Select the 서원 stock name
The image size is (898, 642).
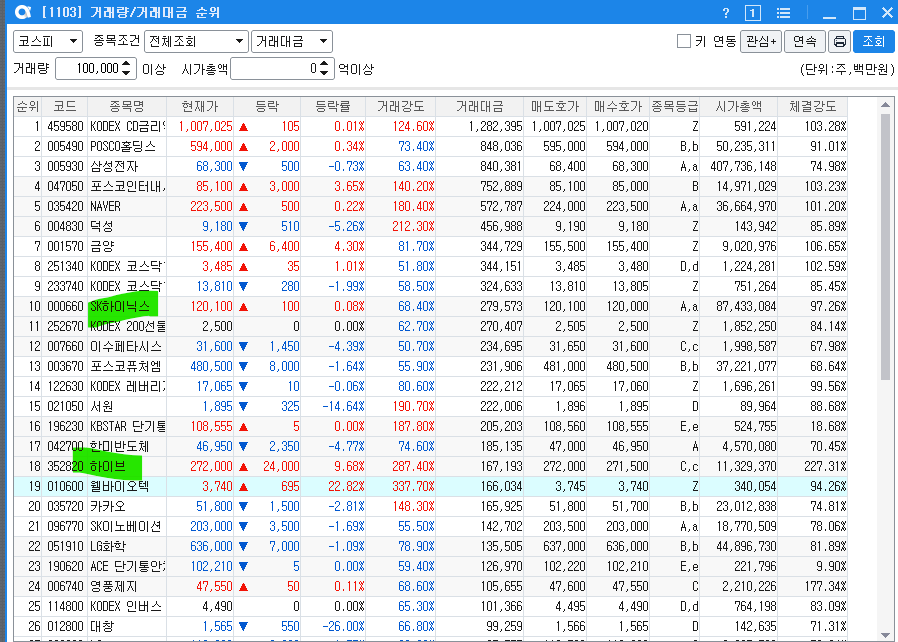coord(101,407)
